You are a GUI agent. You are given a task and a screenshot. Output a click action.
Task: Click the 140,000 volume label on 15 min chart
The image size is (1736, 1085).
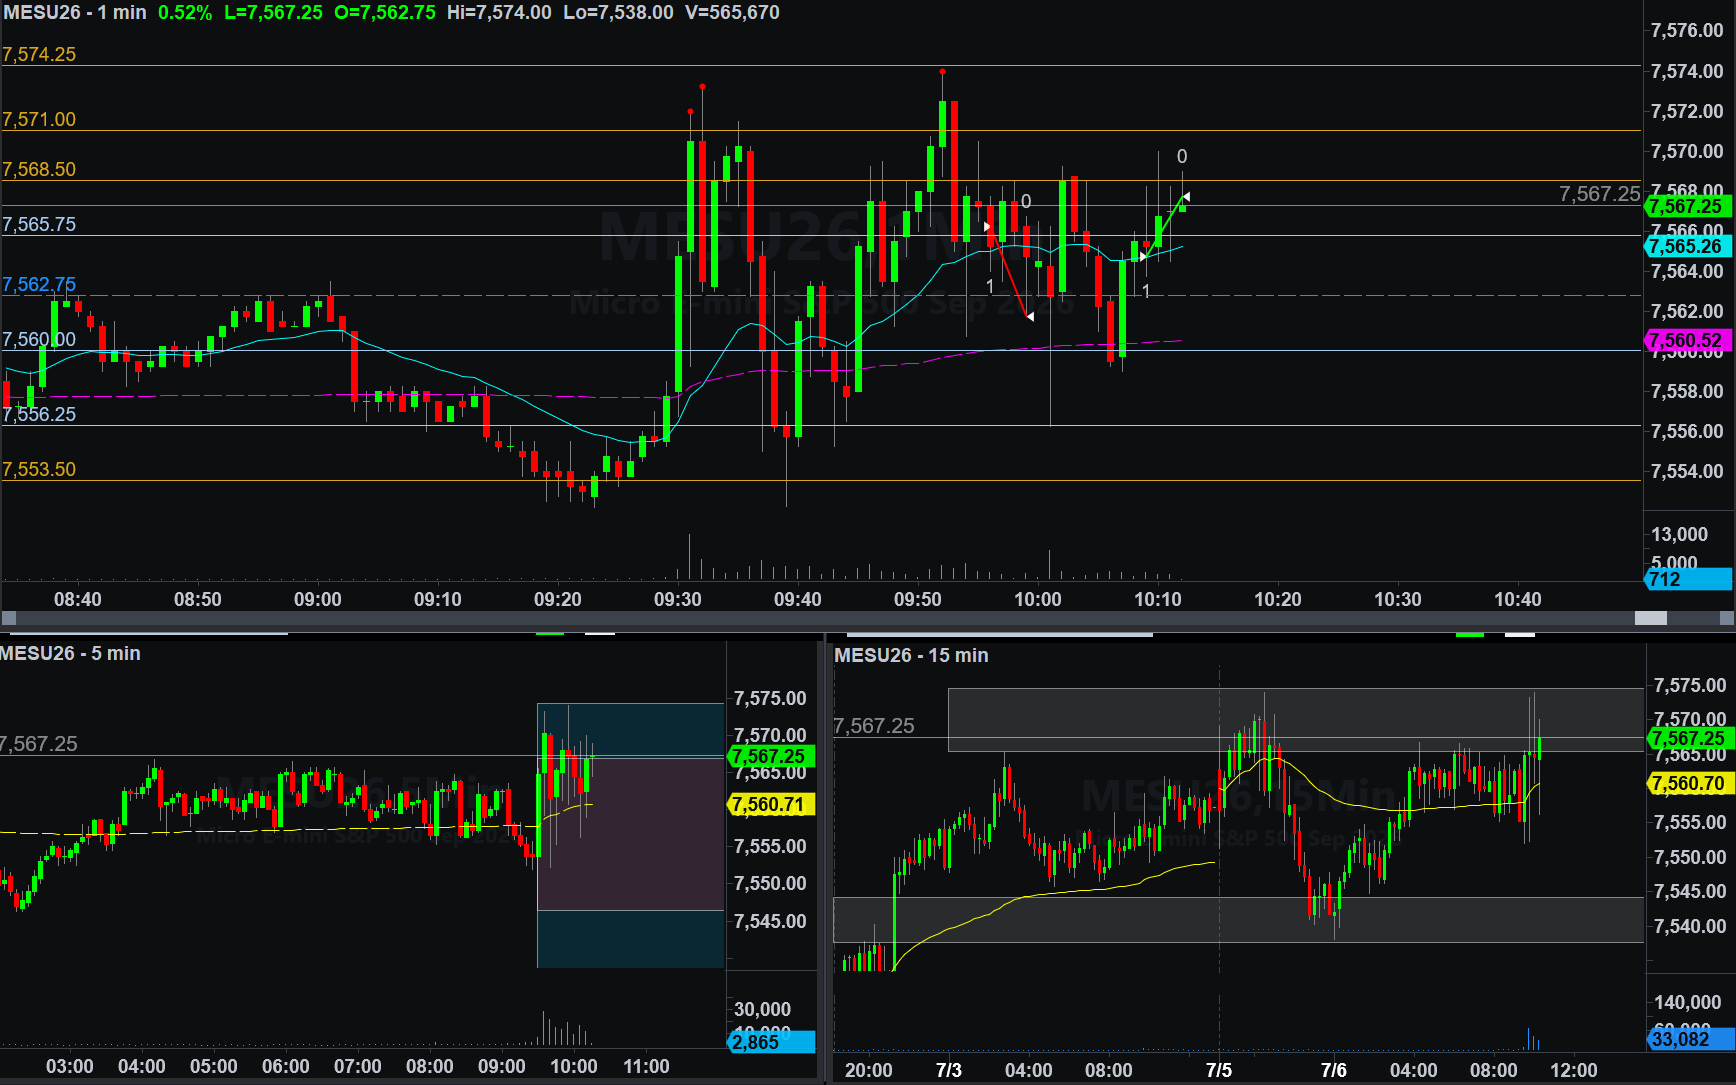point(1688,1003)
